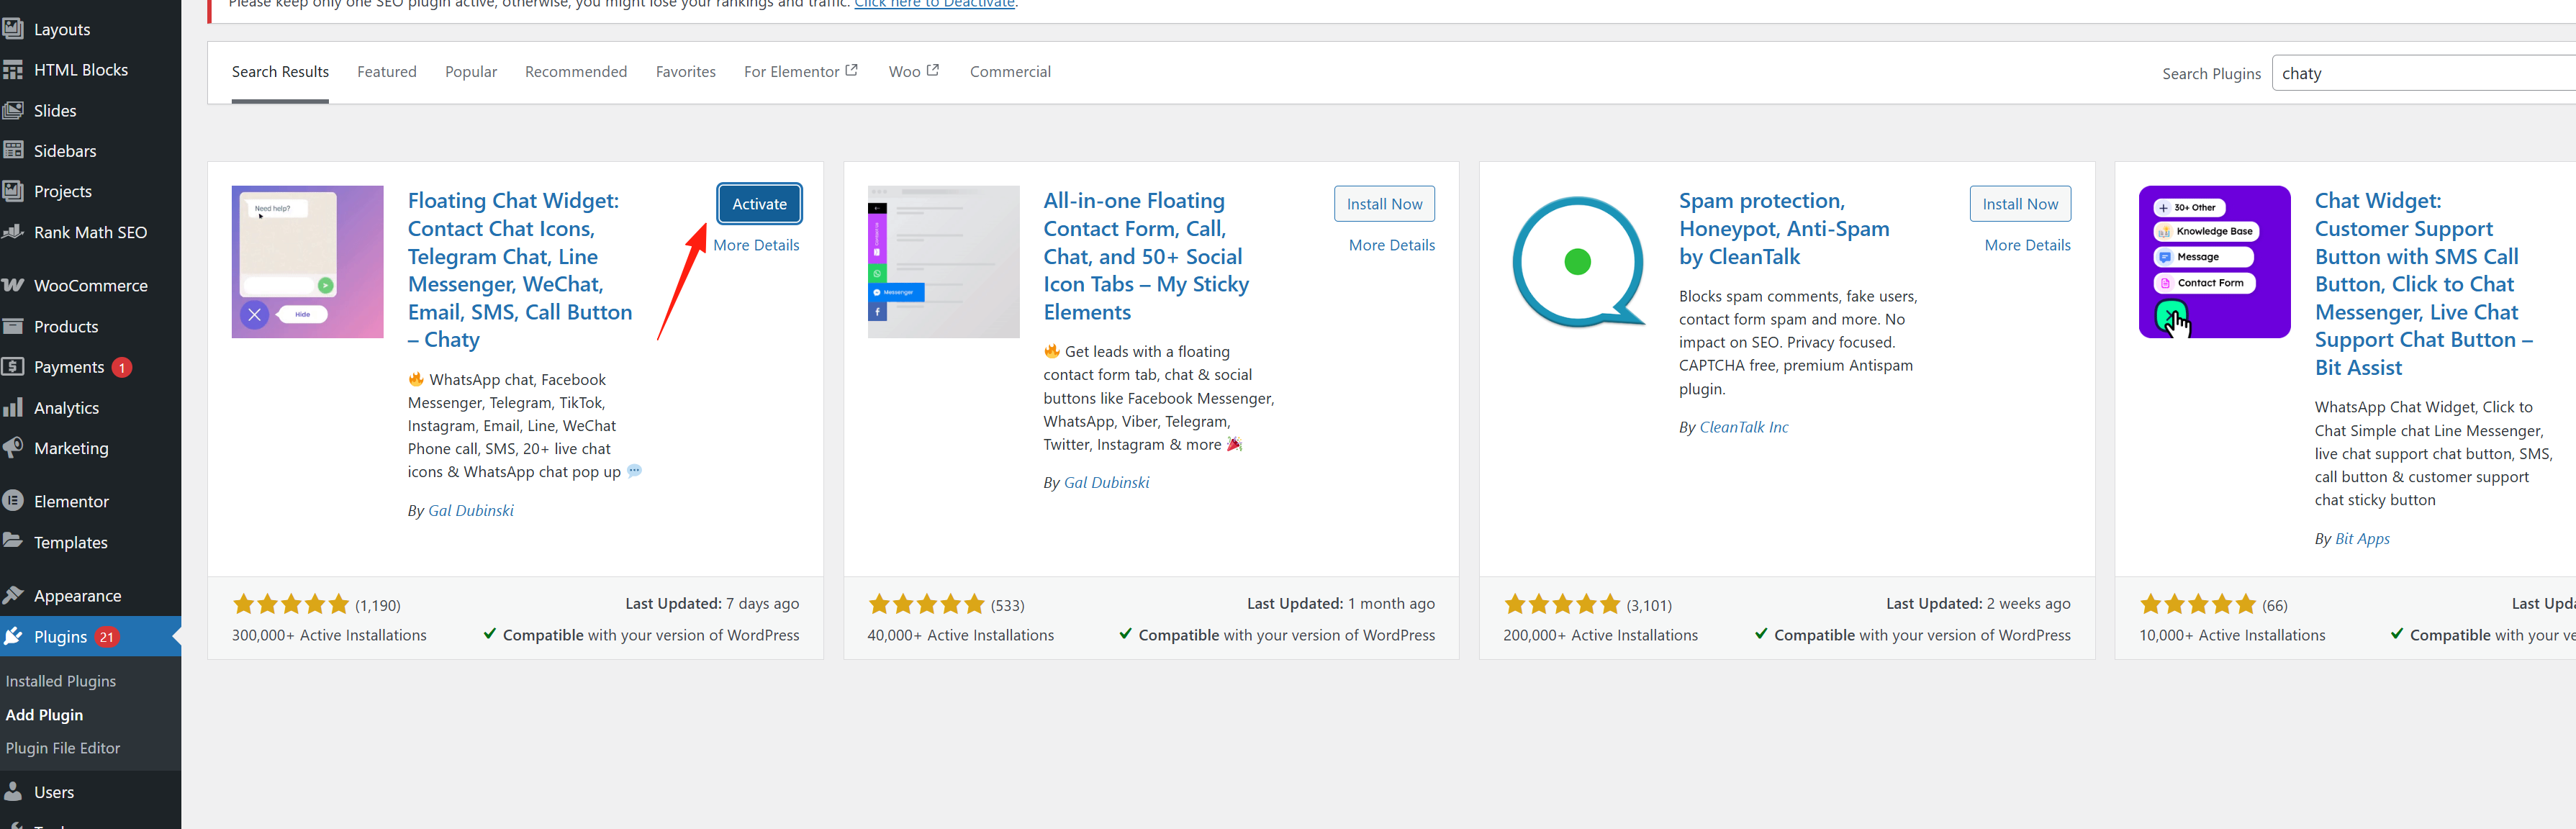Switch to the Popular tab
The height and width of the screenshot is (829, 2576).
point(470,72)
